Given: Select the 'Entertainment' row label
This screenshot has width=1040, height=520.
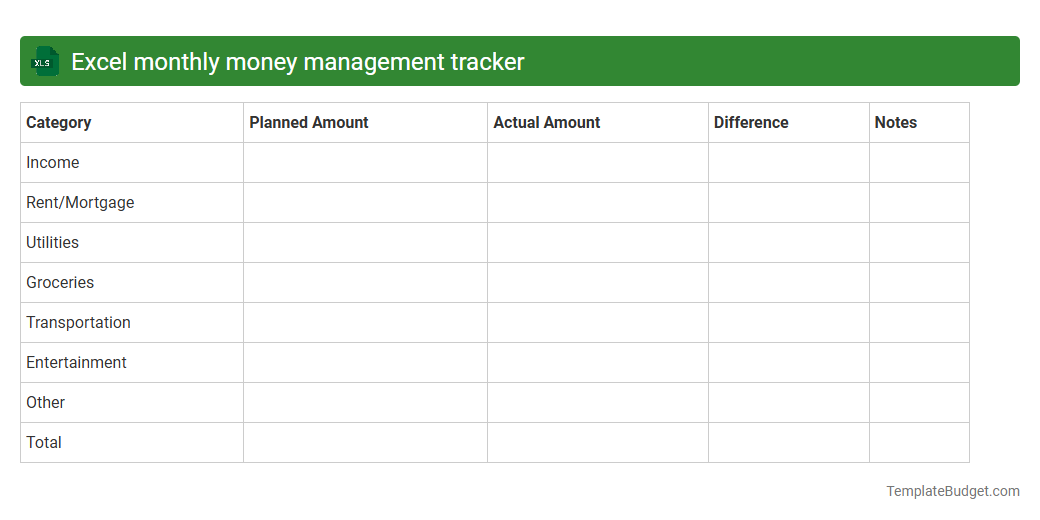Looking at the screenshot, I should point(76,362).
